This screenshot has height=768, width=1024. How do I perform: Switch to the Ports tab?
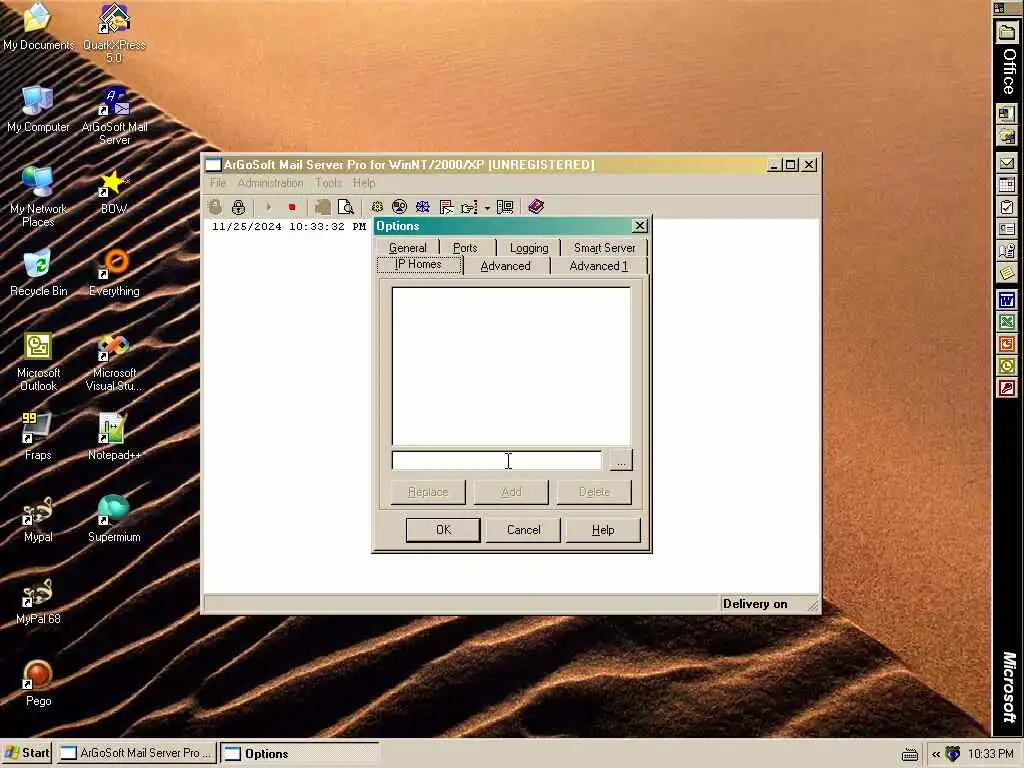pos(465,248)
